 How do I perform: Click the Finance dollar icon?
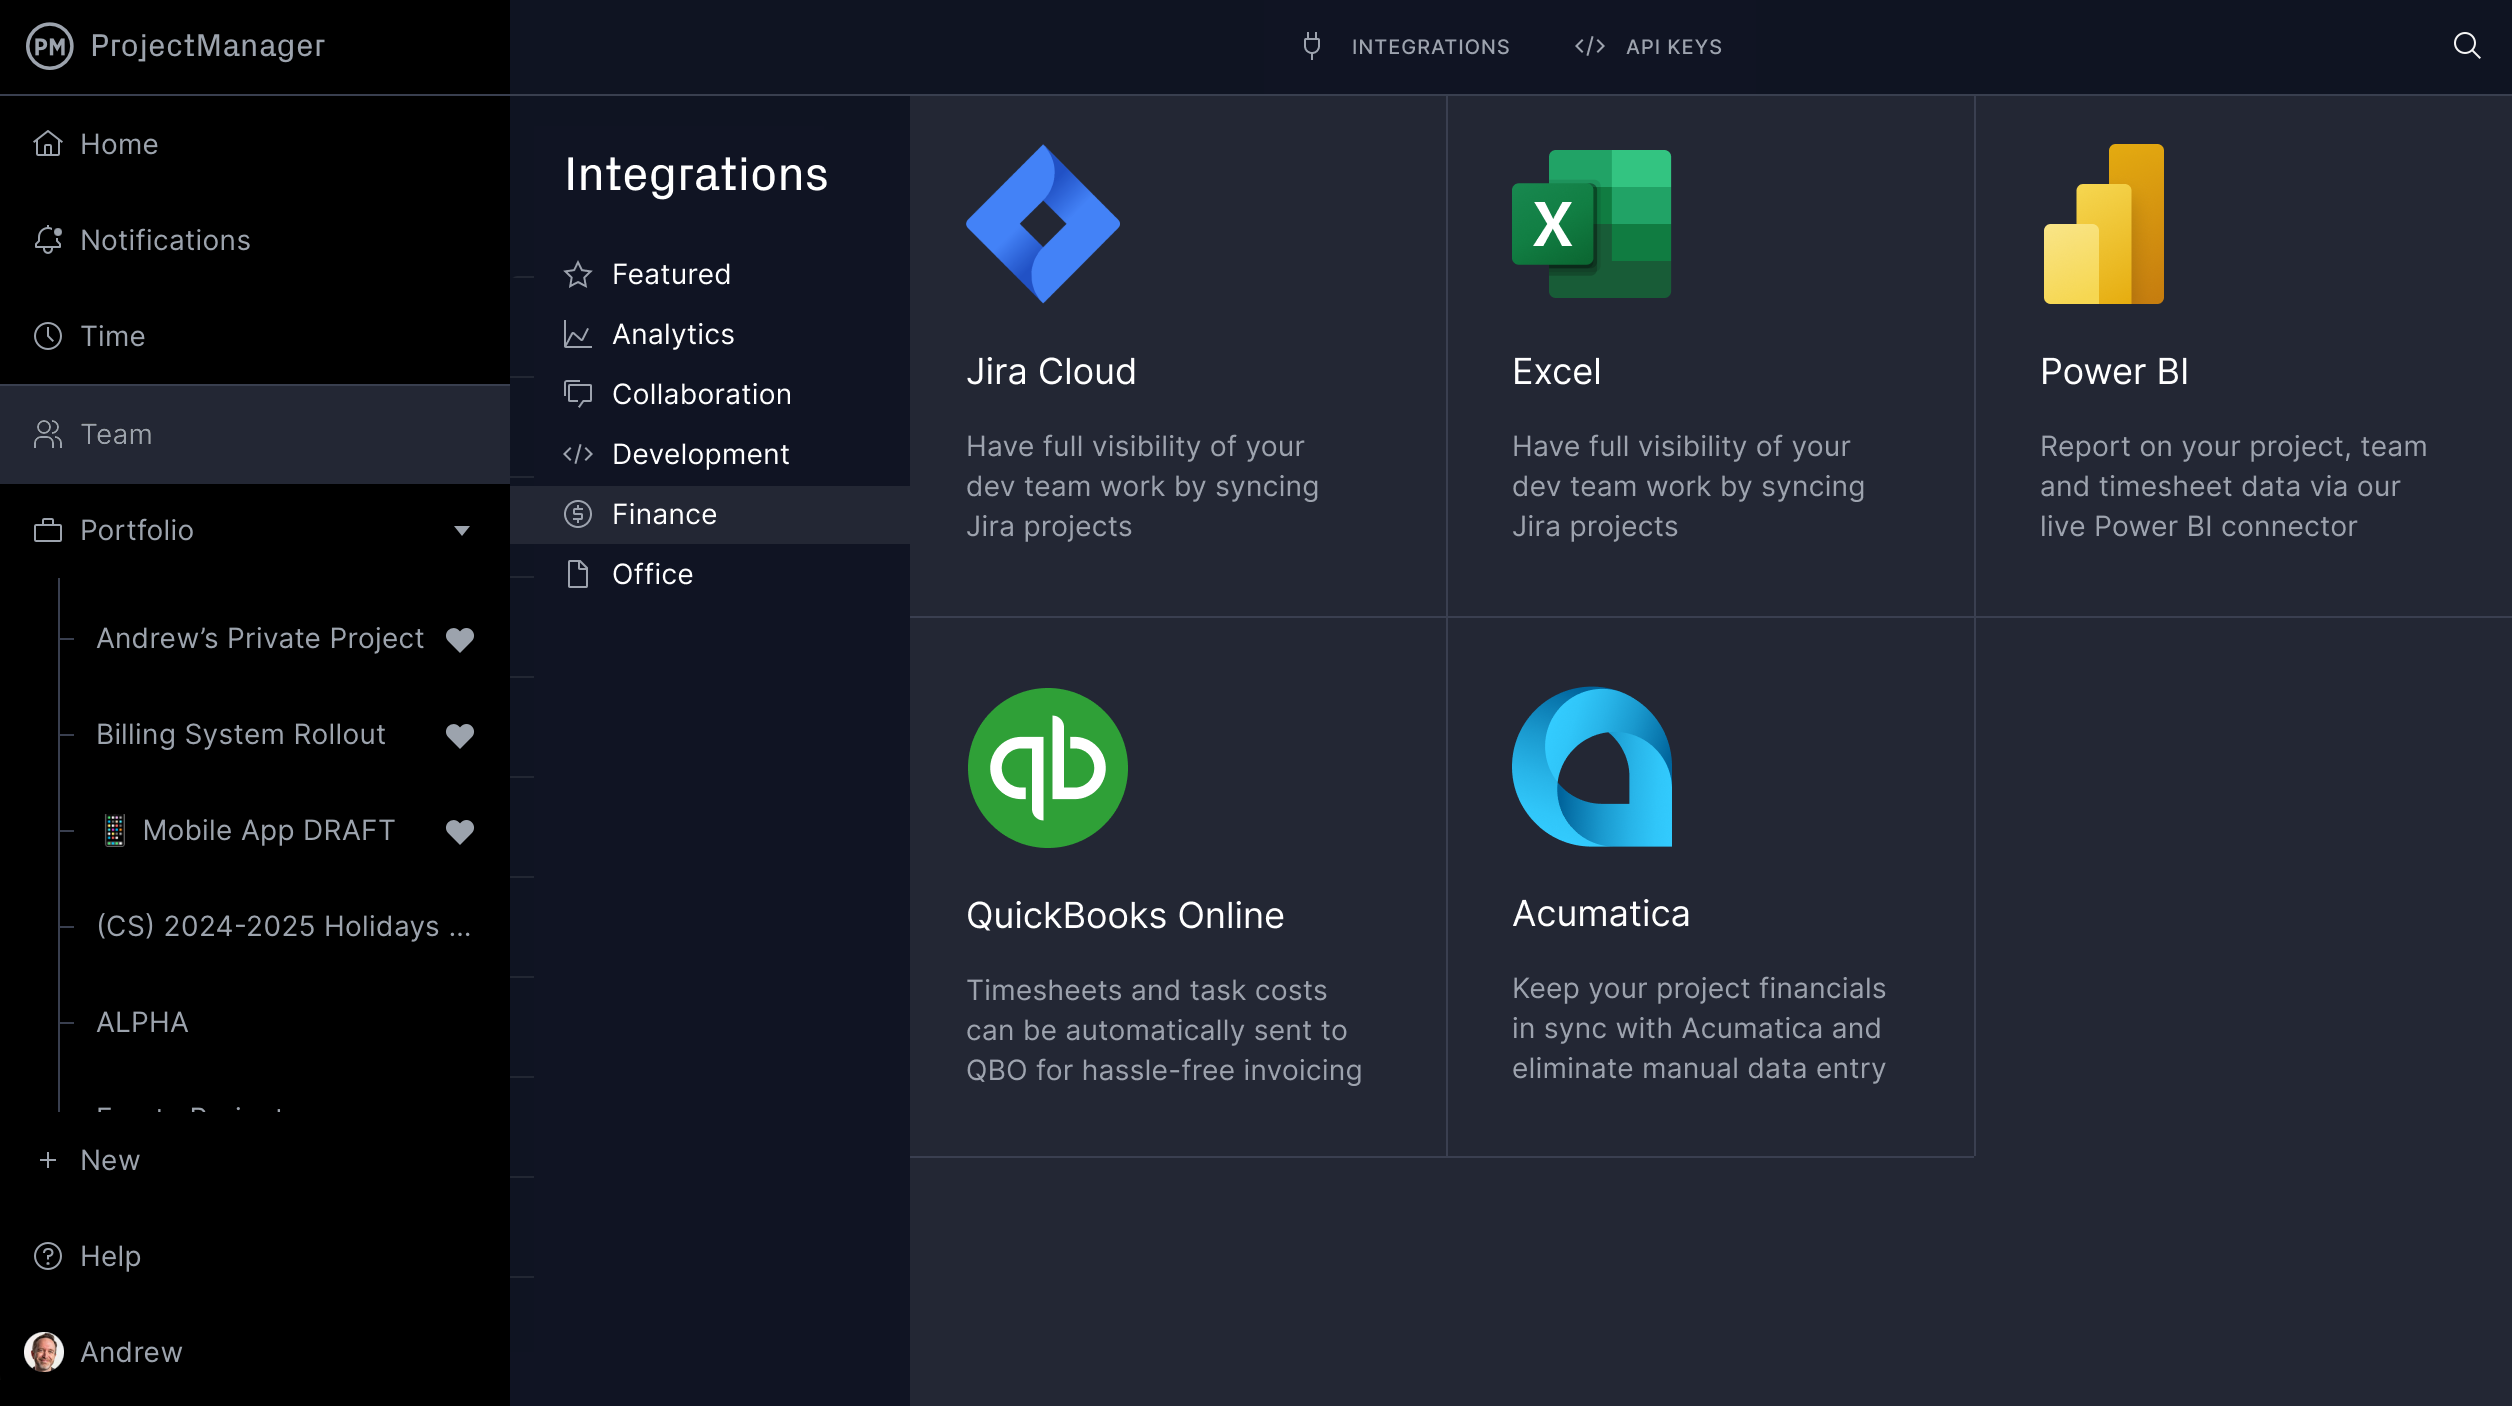click(x=578, y=514)
